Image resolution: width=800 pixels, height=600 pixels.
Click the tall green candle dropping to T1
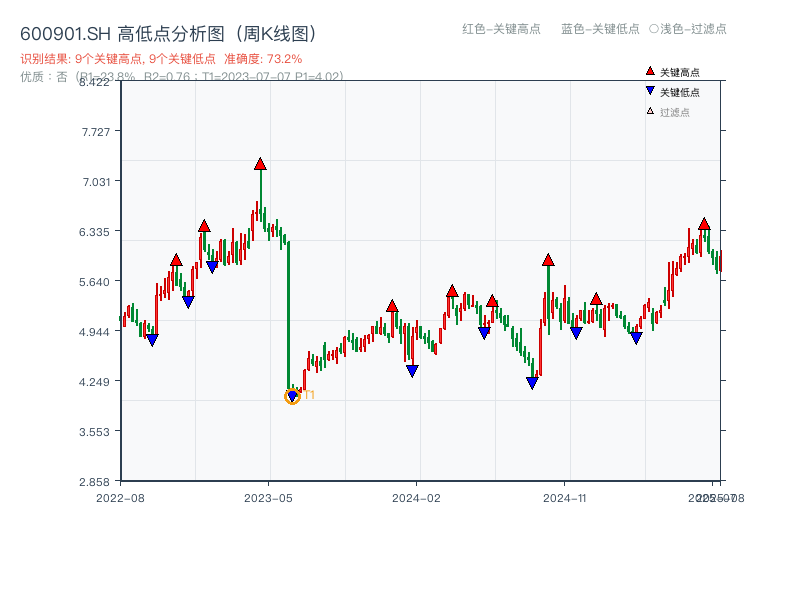coord(288,315)
